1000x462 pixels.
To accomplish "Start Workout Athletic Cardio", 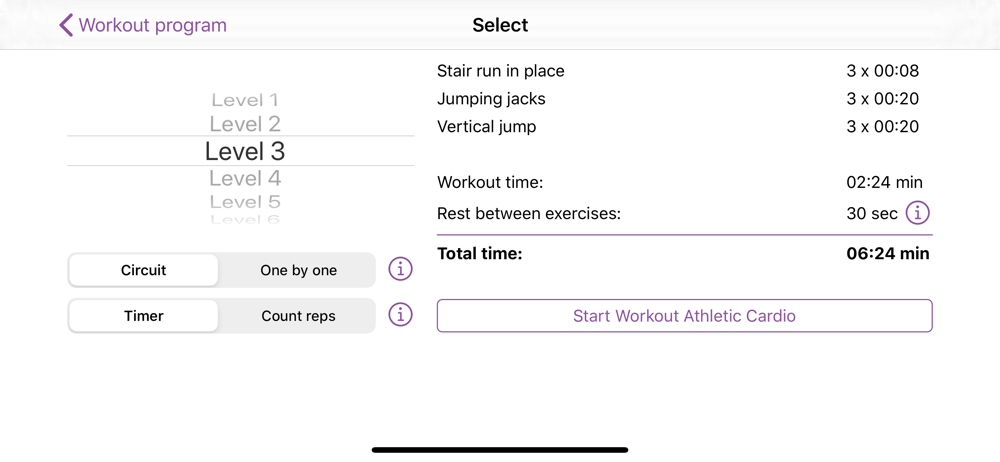I will pyautogui.click(x=684, y=316).
